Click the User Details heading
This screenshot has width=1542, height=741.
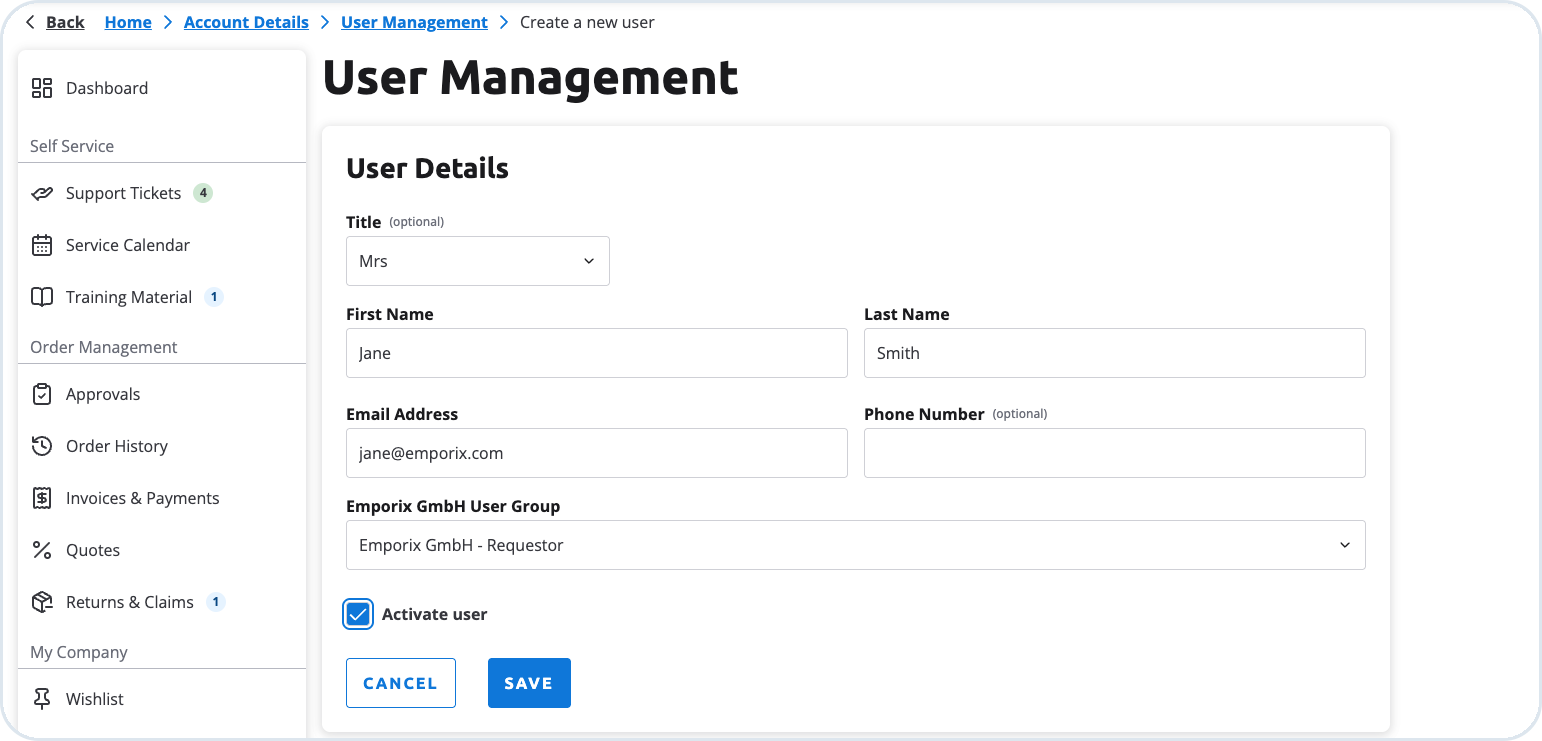[427, 168]
